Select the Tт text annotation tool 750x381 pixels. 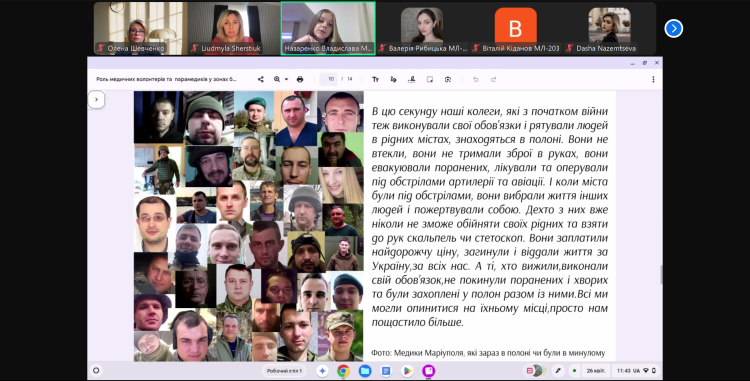[x=375, y=79]
